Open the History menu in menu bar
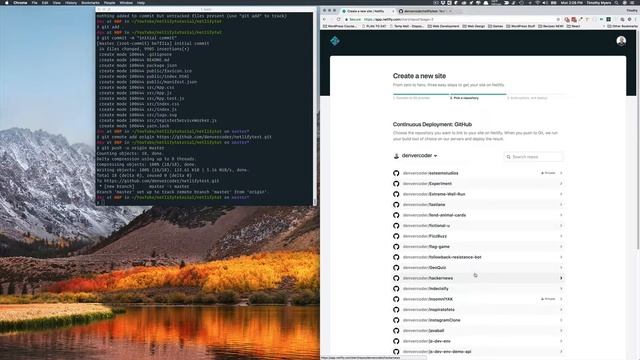The image size is (640, 360). [71, 2]
